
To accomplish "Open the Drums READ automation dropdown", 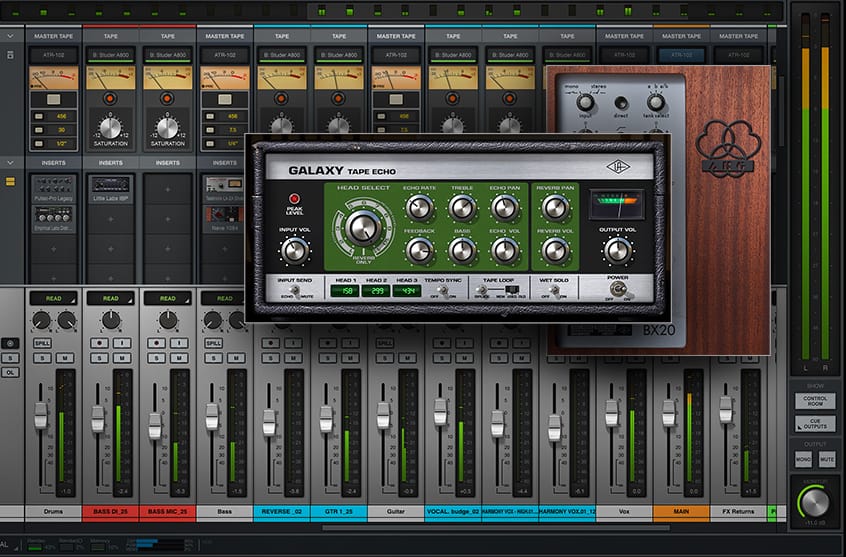I will 53,298.
